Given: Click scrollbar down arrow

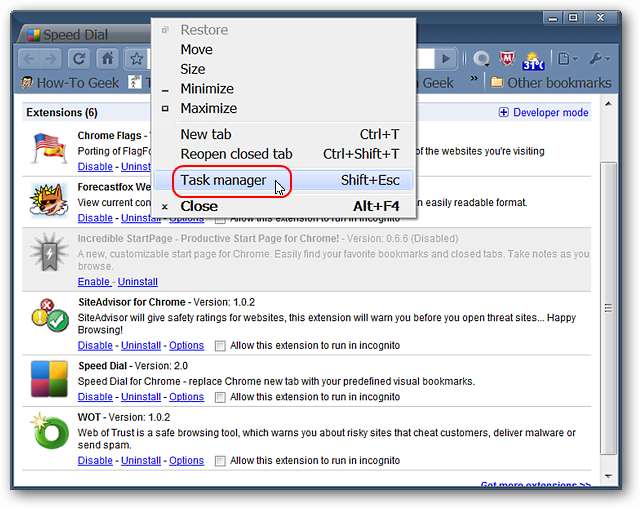Looking at the screenshot, I should 608,476.
